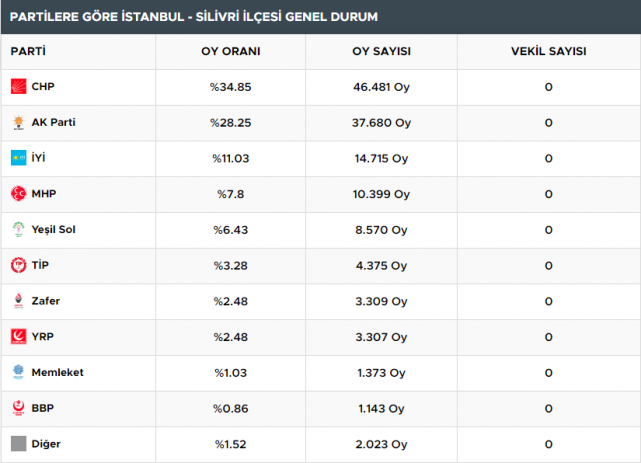
Task: Click the CHP party logo icon
Action: click(18, 86)
